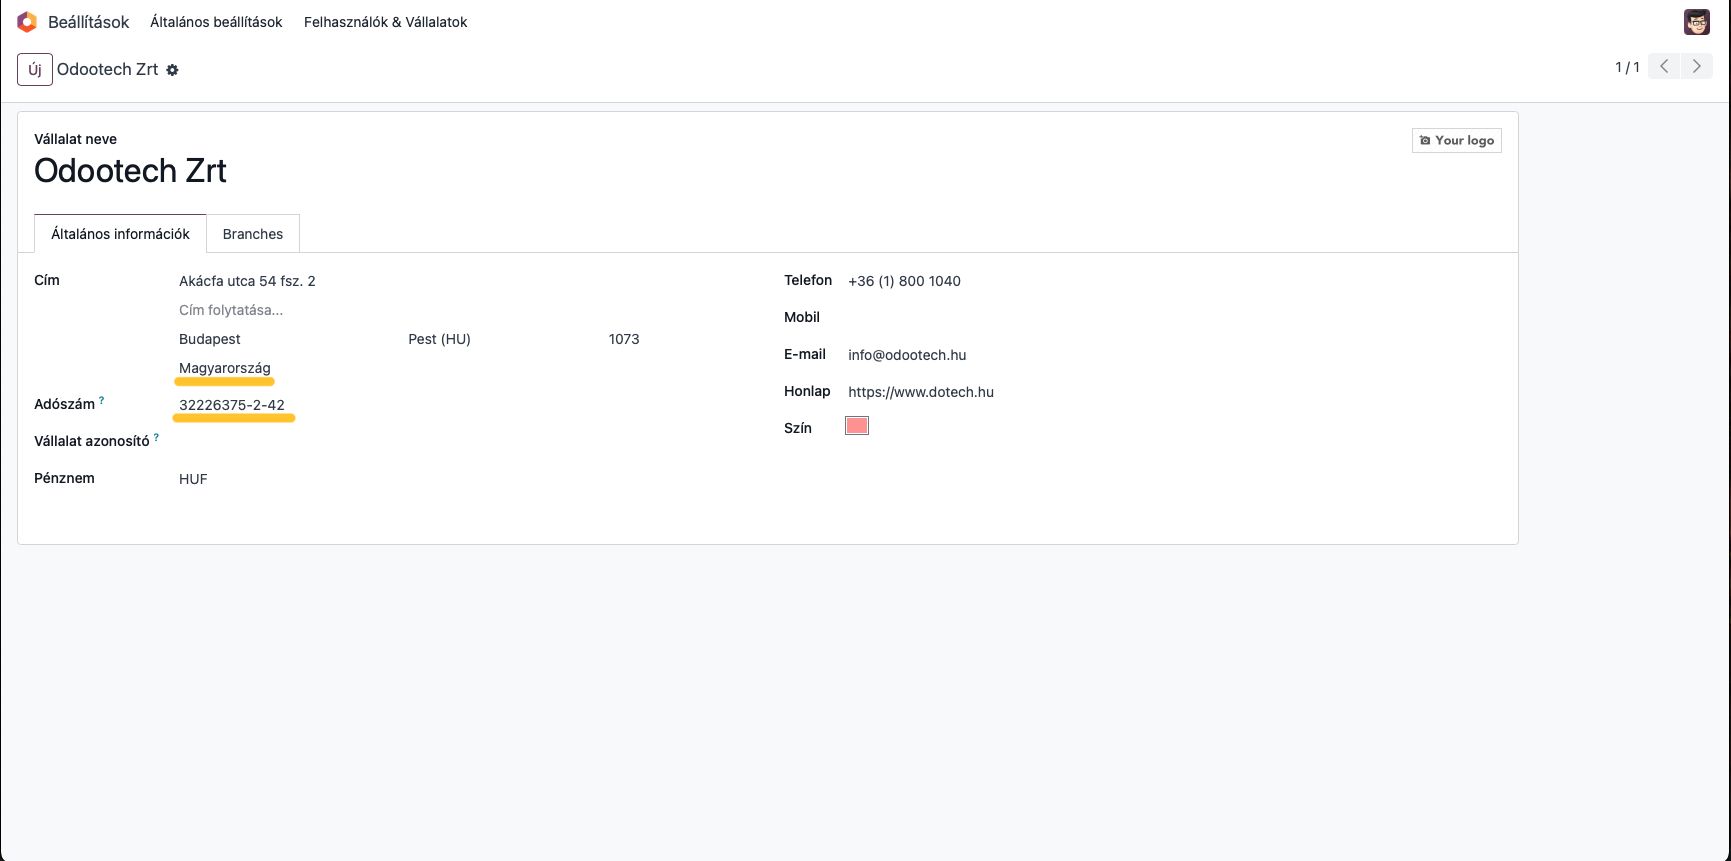Switch to the Branches tab
This screenshot has height=861, width=1731.
pos(253,234)
